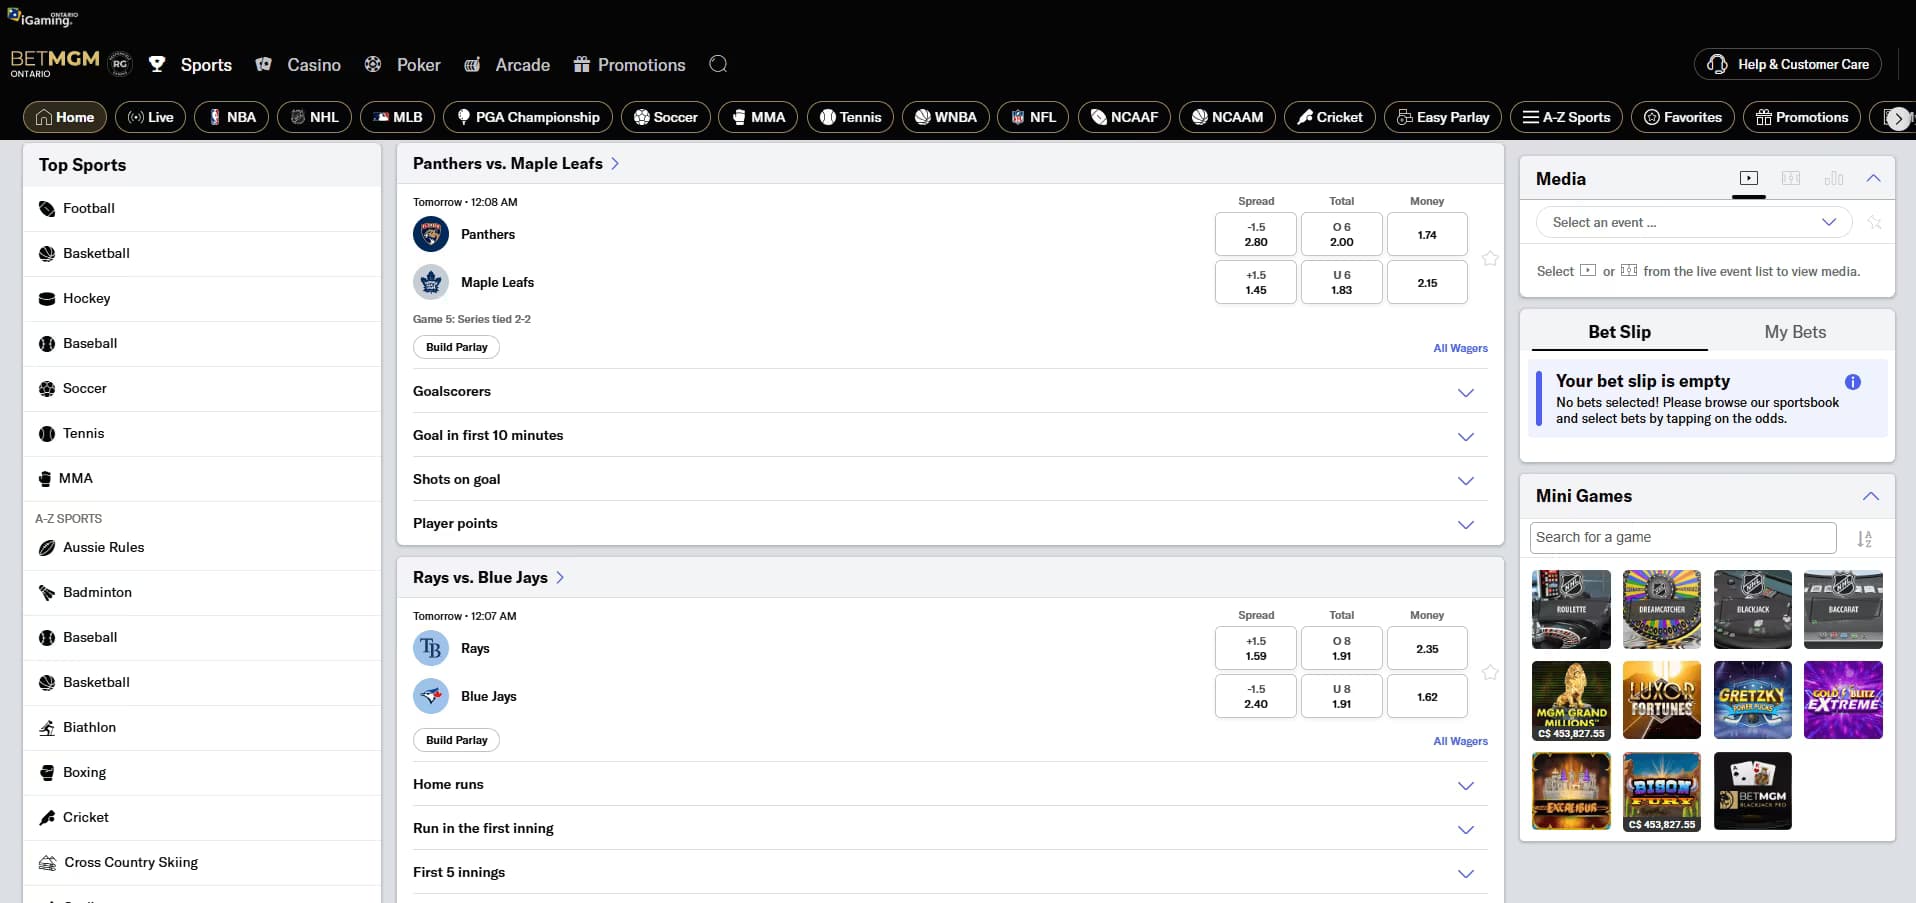Select the stats view icon in Media panel
This screenshot has height=903, width=1916.
pyautogui.click(x=1834, y=179)
